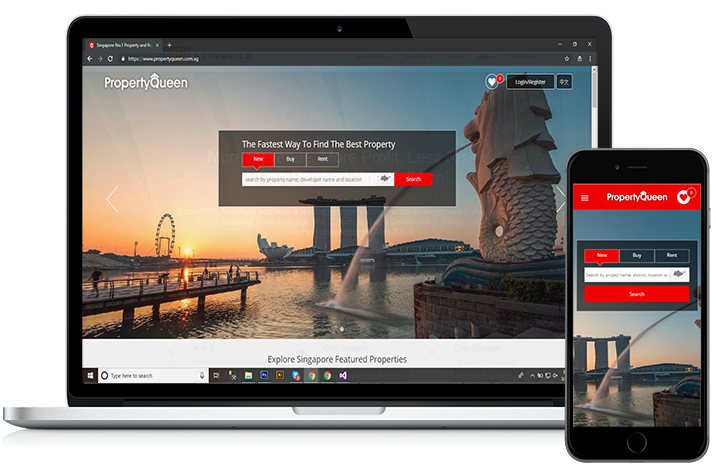Close the Singapore No.1 Property tab

157,45
